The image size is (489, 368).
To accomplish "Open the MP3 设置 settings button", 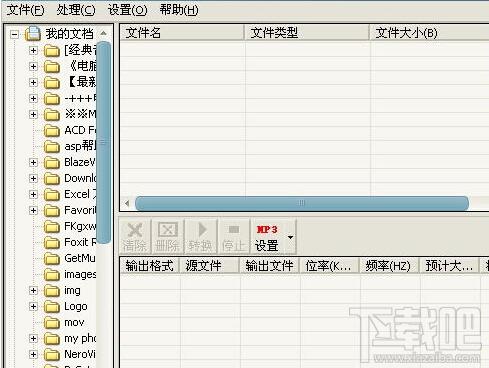I will (x=267, y=237).
